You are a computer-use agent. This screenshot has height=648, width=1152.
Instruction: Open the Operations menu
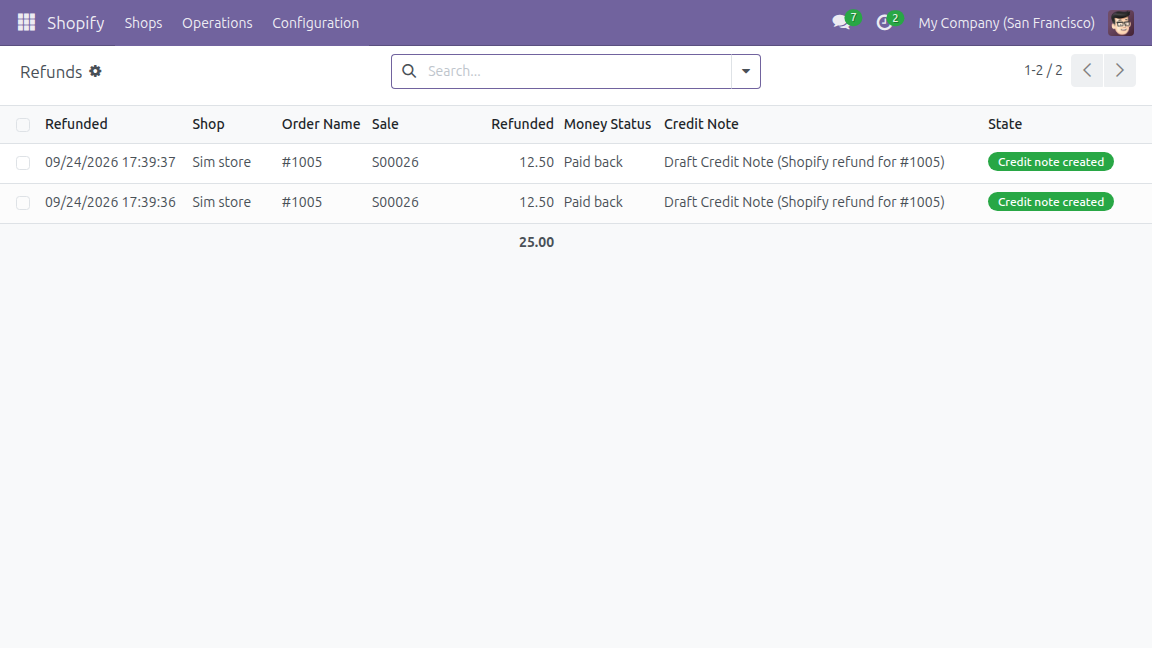[x=217, y=23]
